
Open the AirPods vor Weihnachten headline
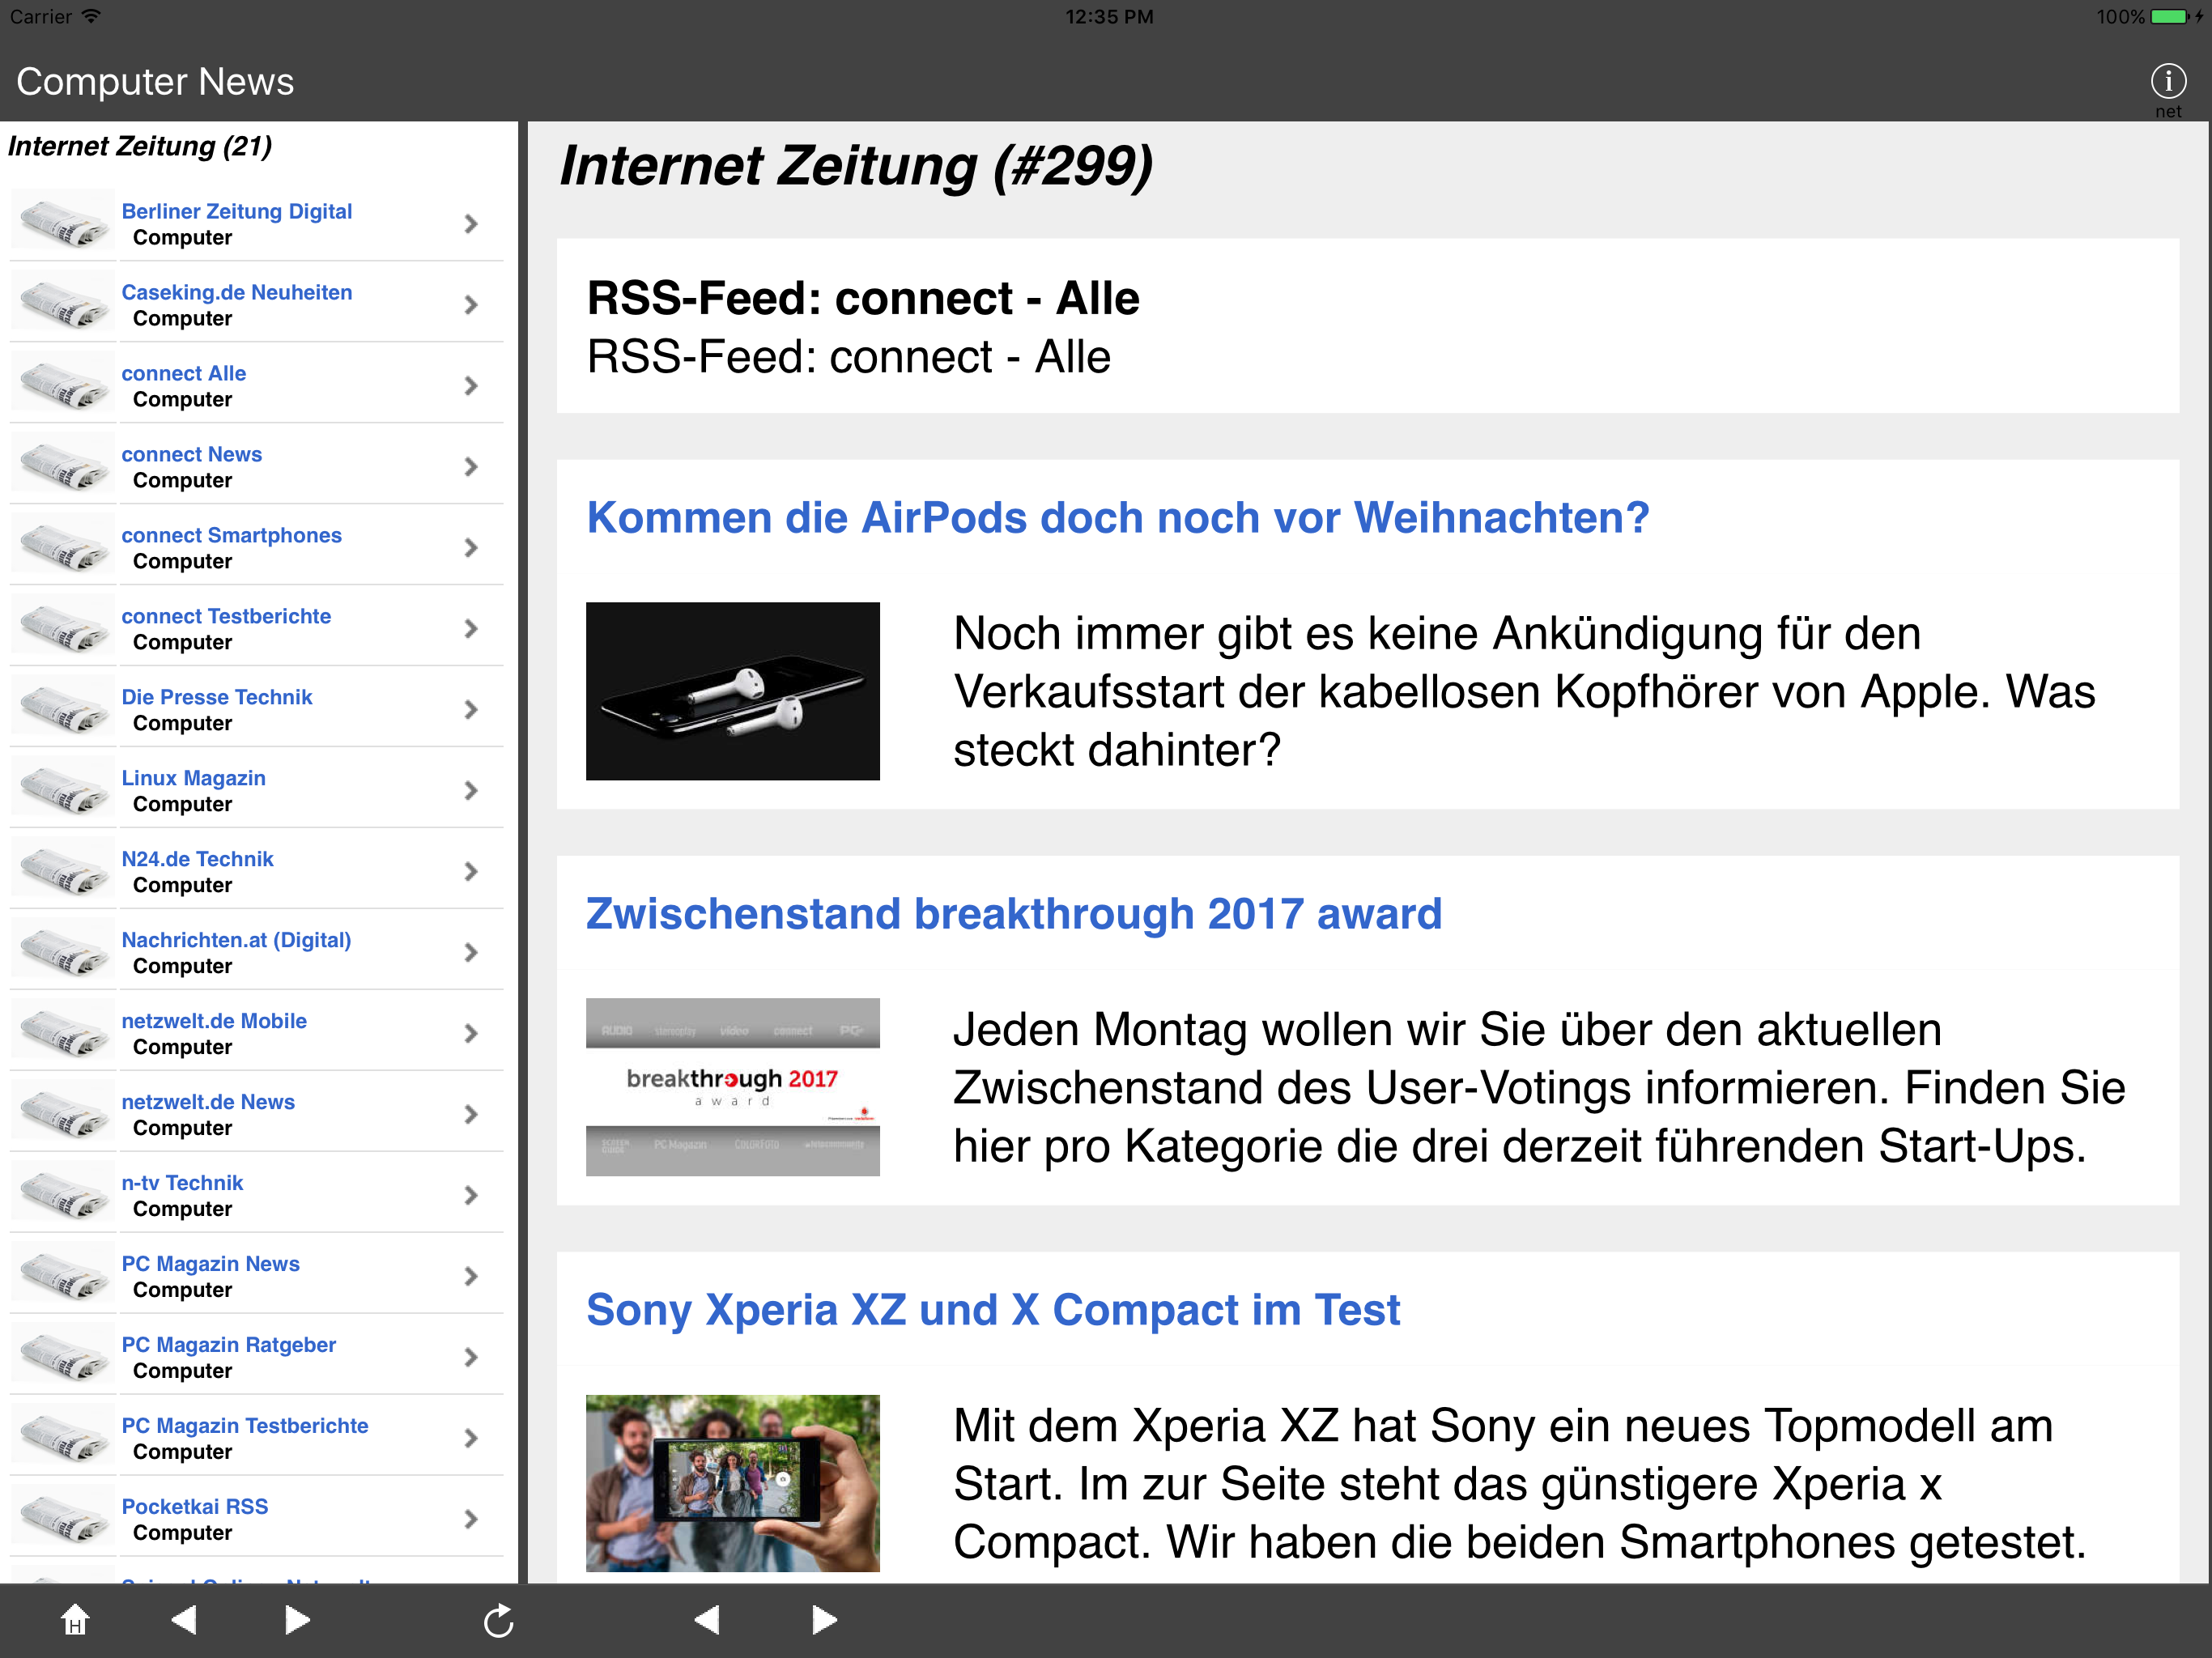[1117, 518]
